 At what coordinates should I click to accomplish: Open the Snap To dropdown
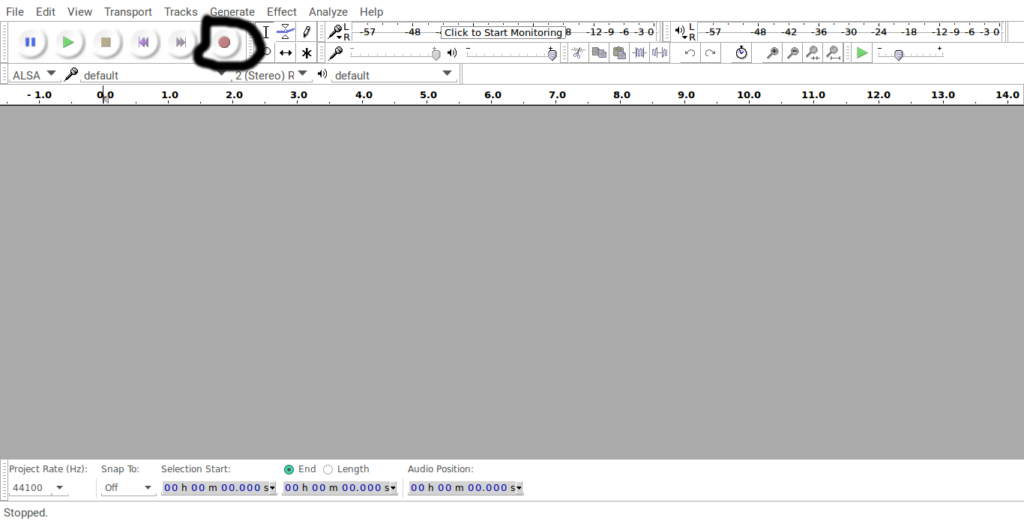tap(129, 488)
